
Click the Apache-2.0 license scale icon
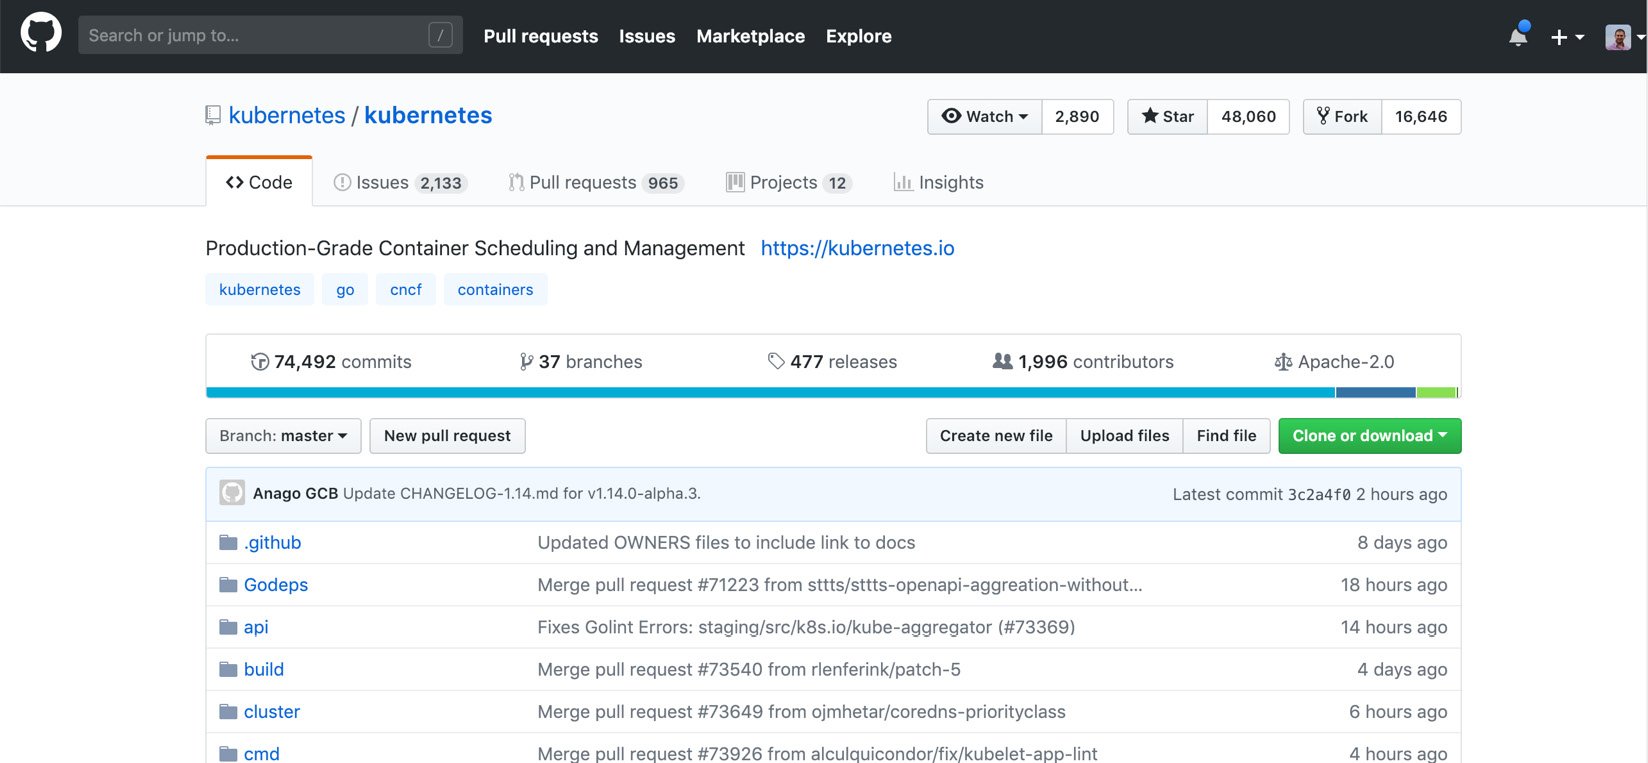pyautogui.click(x=1283, y=362)
